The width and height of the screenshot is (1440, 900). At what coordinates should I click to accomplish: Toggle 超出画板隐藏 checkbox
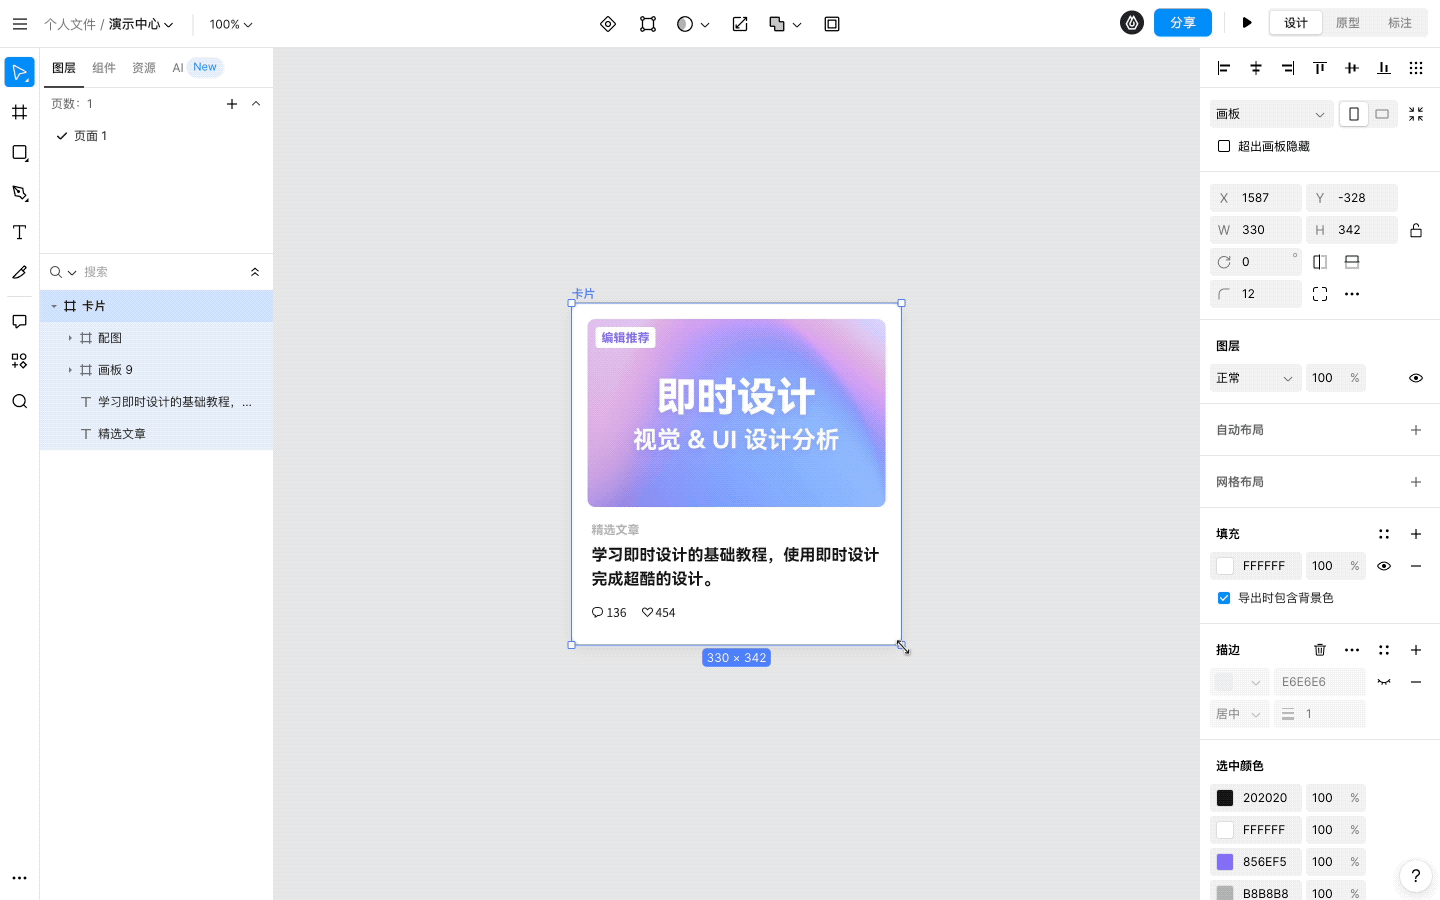[x=1224, y=146]
